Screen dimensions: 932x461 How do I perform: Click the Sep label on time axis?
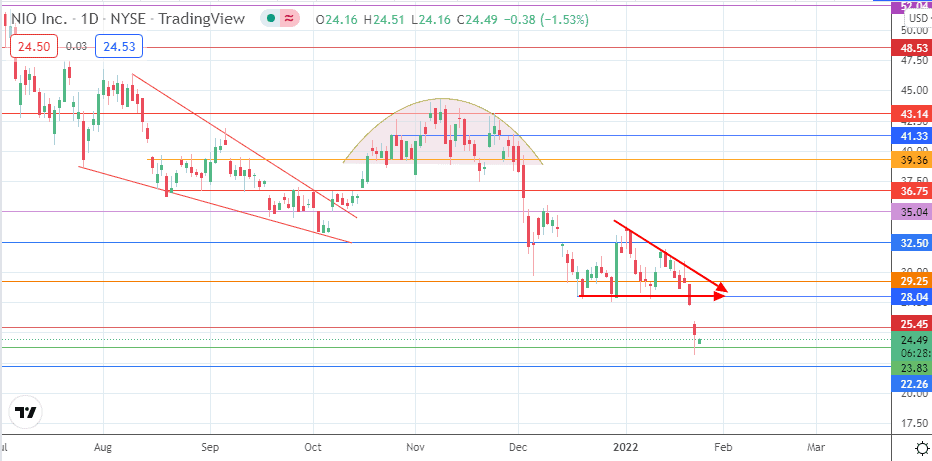(210, 447)
